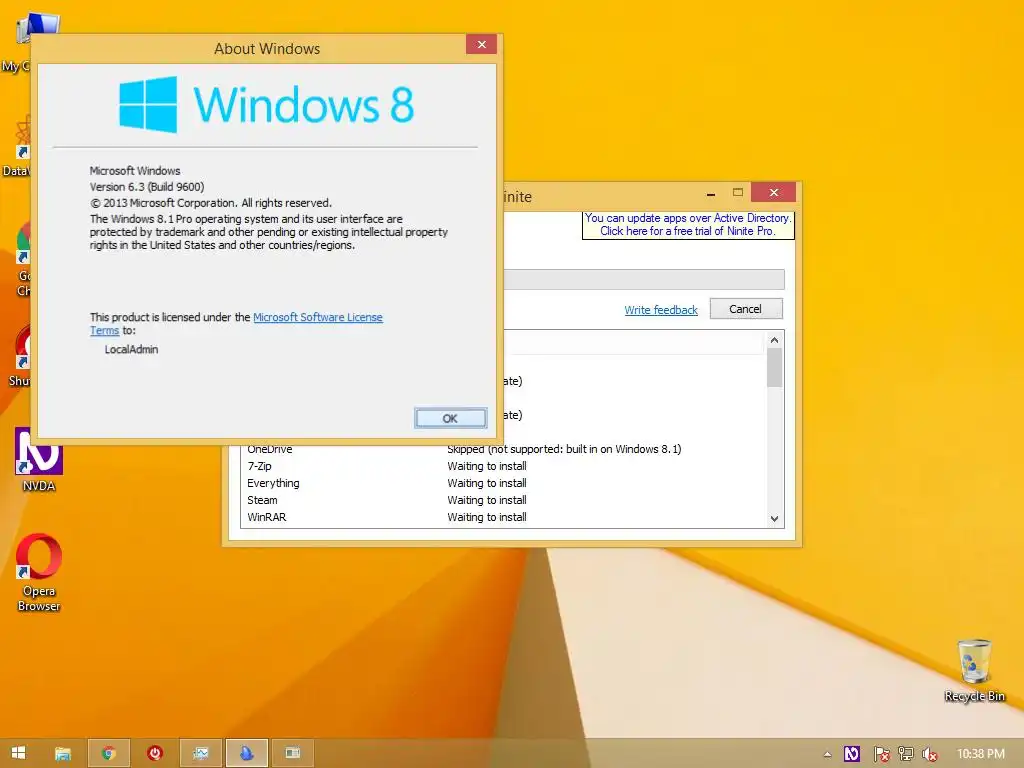Viewport: 1024px width, 768px height.
Task: Switch to About Windows taskbar button
Action: [293, 754]
